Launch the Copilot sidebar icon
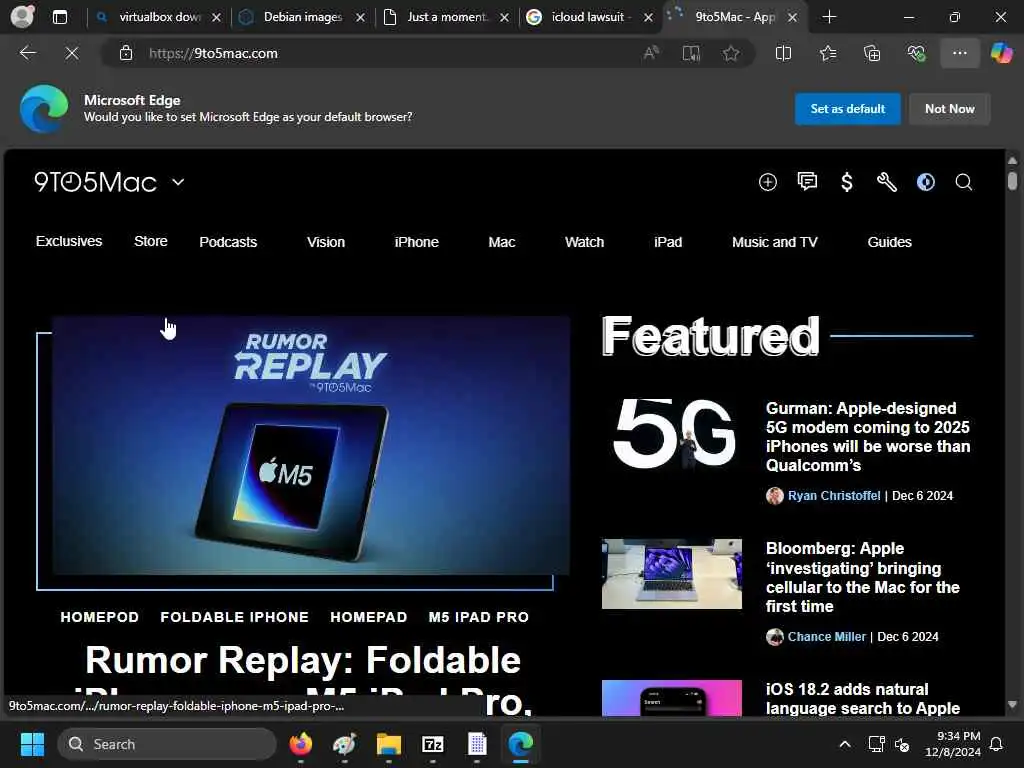 point(1001,53)
